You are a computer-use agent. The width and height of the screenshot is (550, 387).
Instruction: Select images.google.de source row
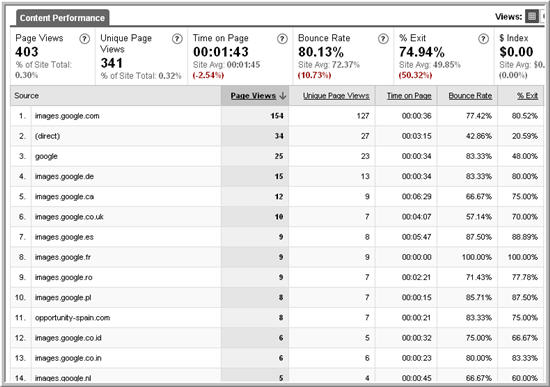(64, 176)
